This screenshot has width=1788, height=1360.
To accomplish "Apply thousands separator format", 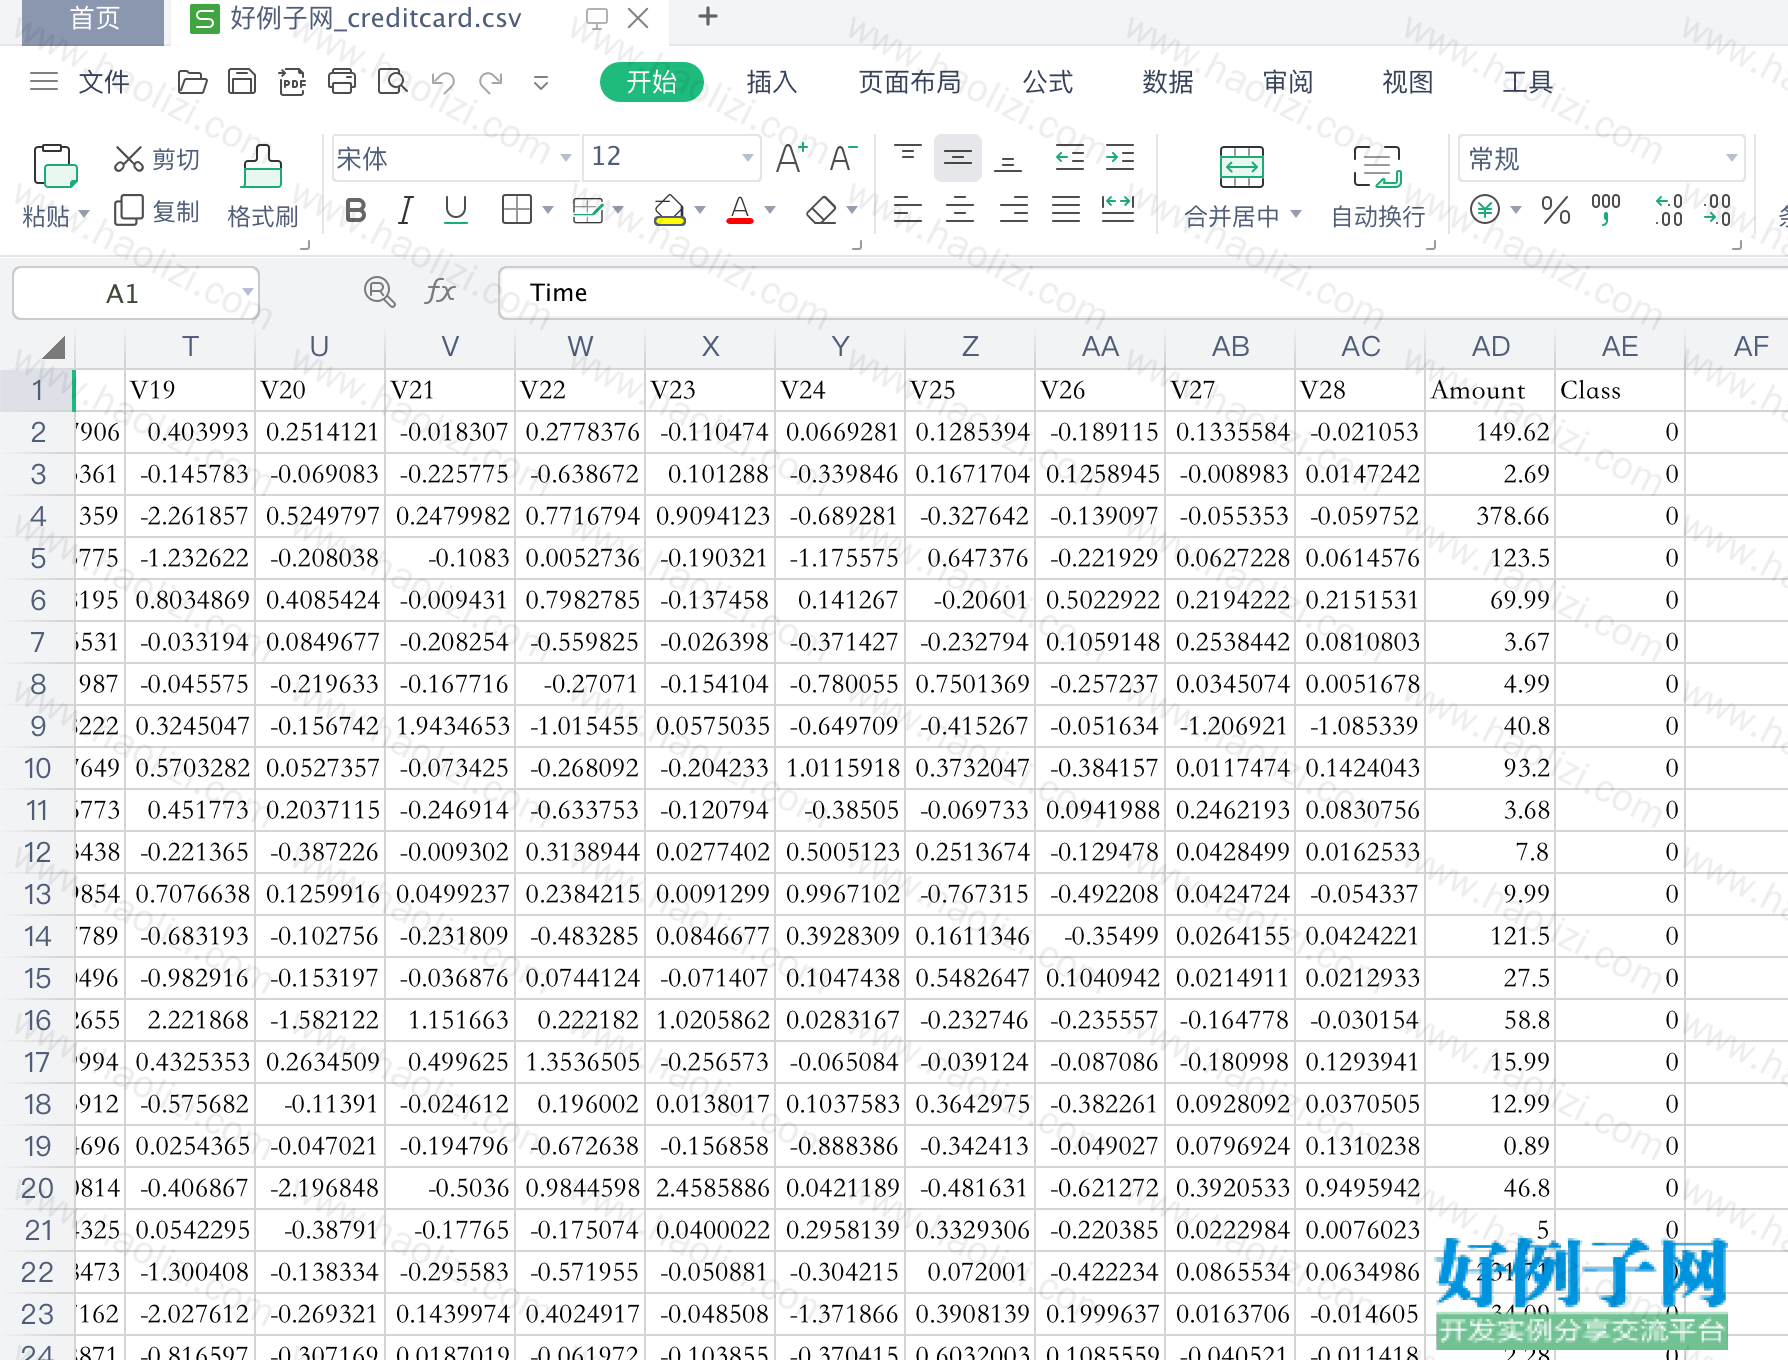I will pyautogui.click(x=1606, y=210).
